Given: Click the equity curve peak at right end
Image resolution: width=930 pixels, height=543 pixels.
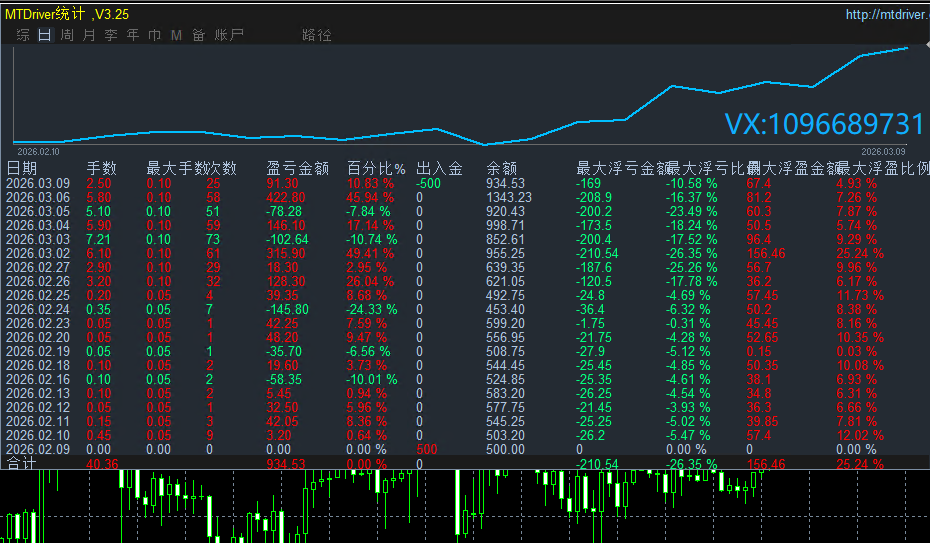Looking at the screenshot, I should coord(907,47).
